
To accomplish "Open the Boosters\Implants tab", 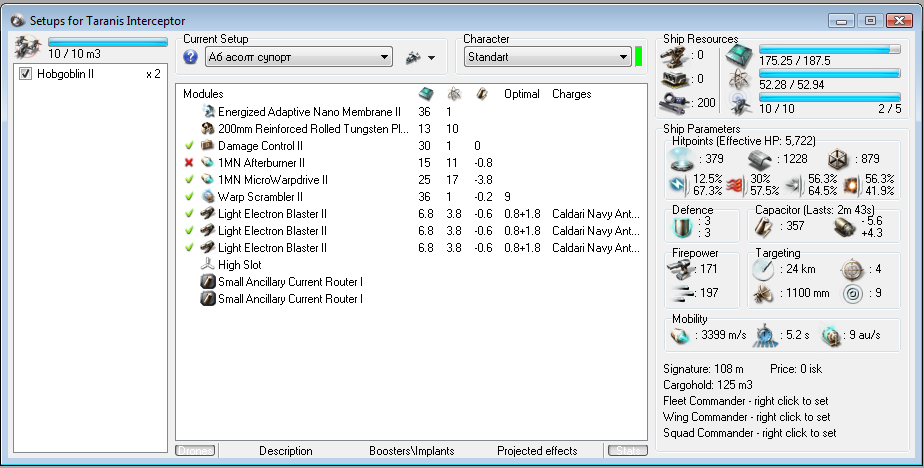I will (x=412, y=451).
